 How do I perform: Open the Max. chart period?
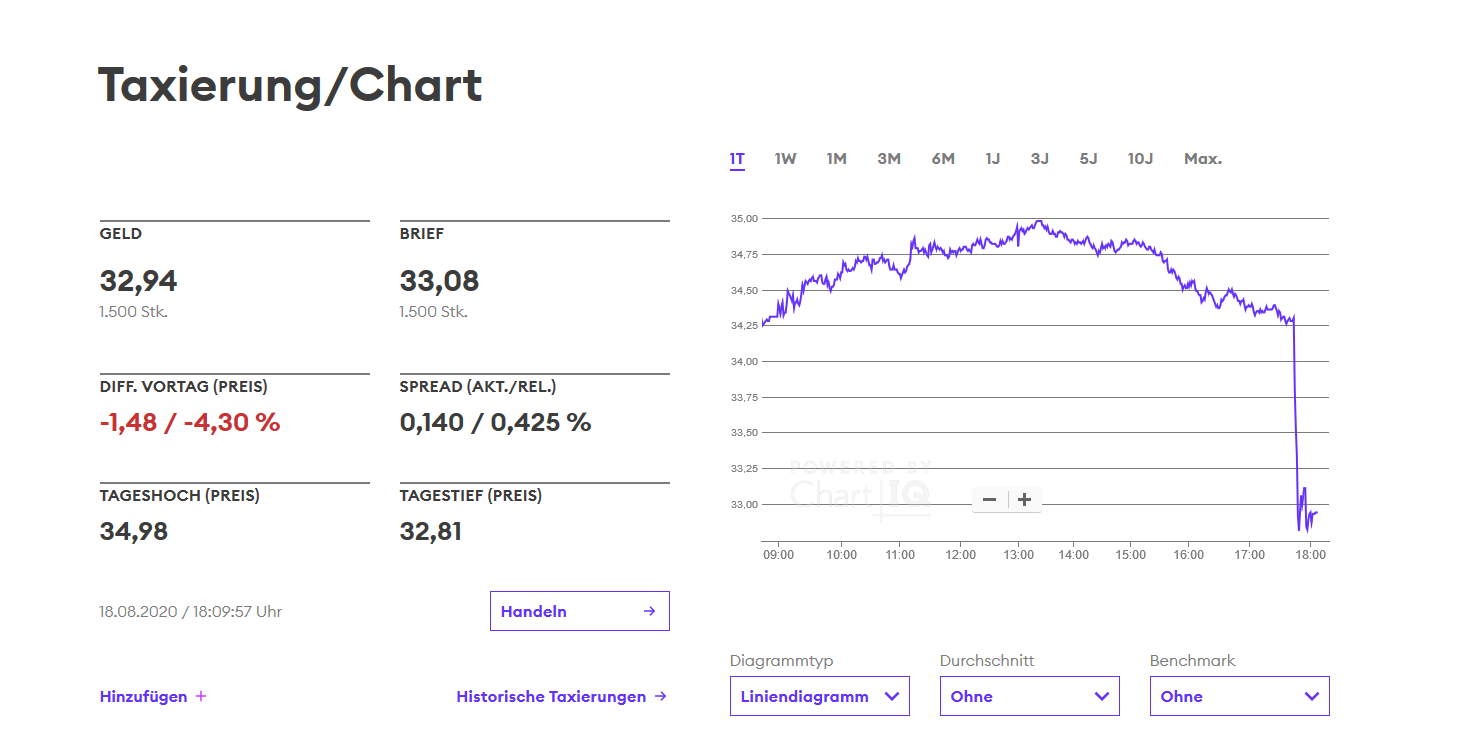1202,158
